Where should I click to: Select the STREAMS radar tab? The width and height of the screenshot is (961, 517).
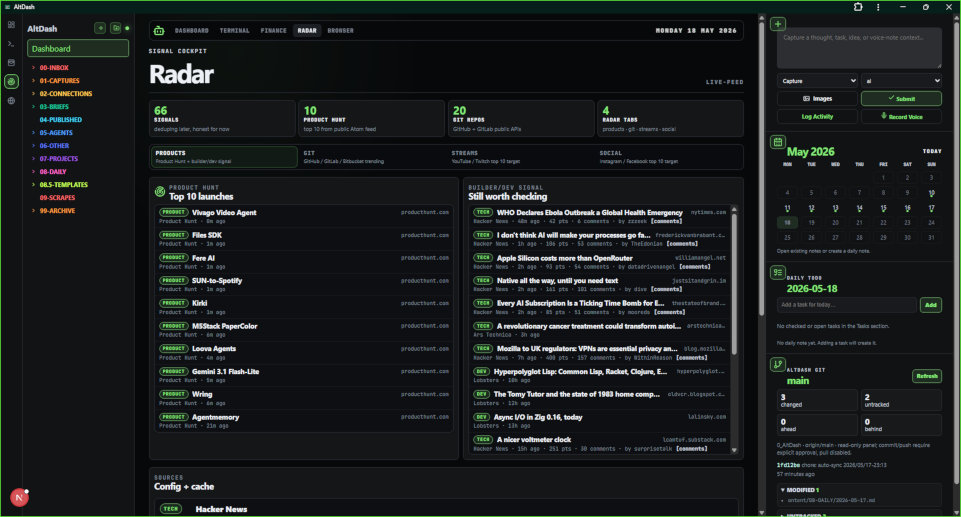[x=521, y=157]
